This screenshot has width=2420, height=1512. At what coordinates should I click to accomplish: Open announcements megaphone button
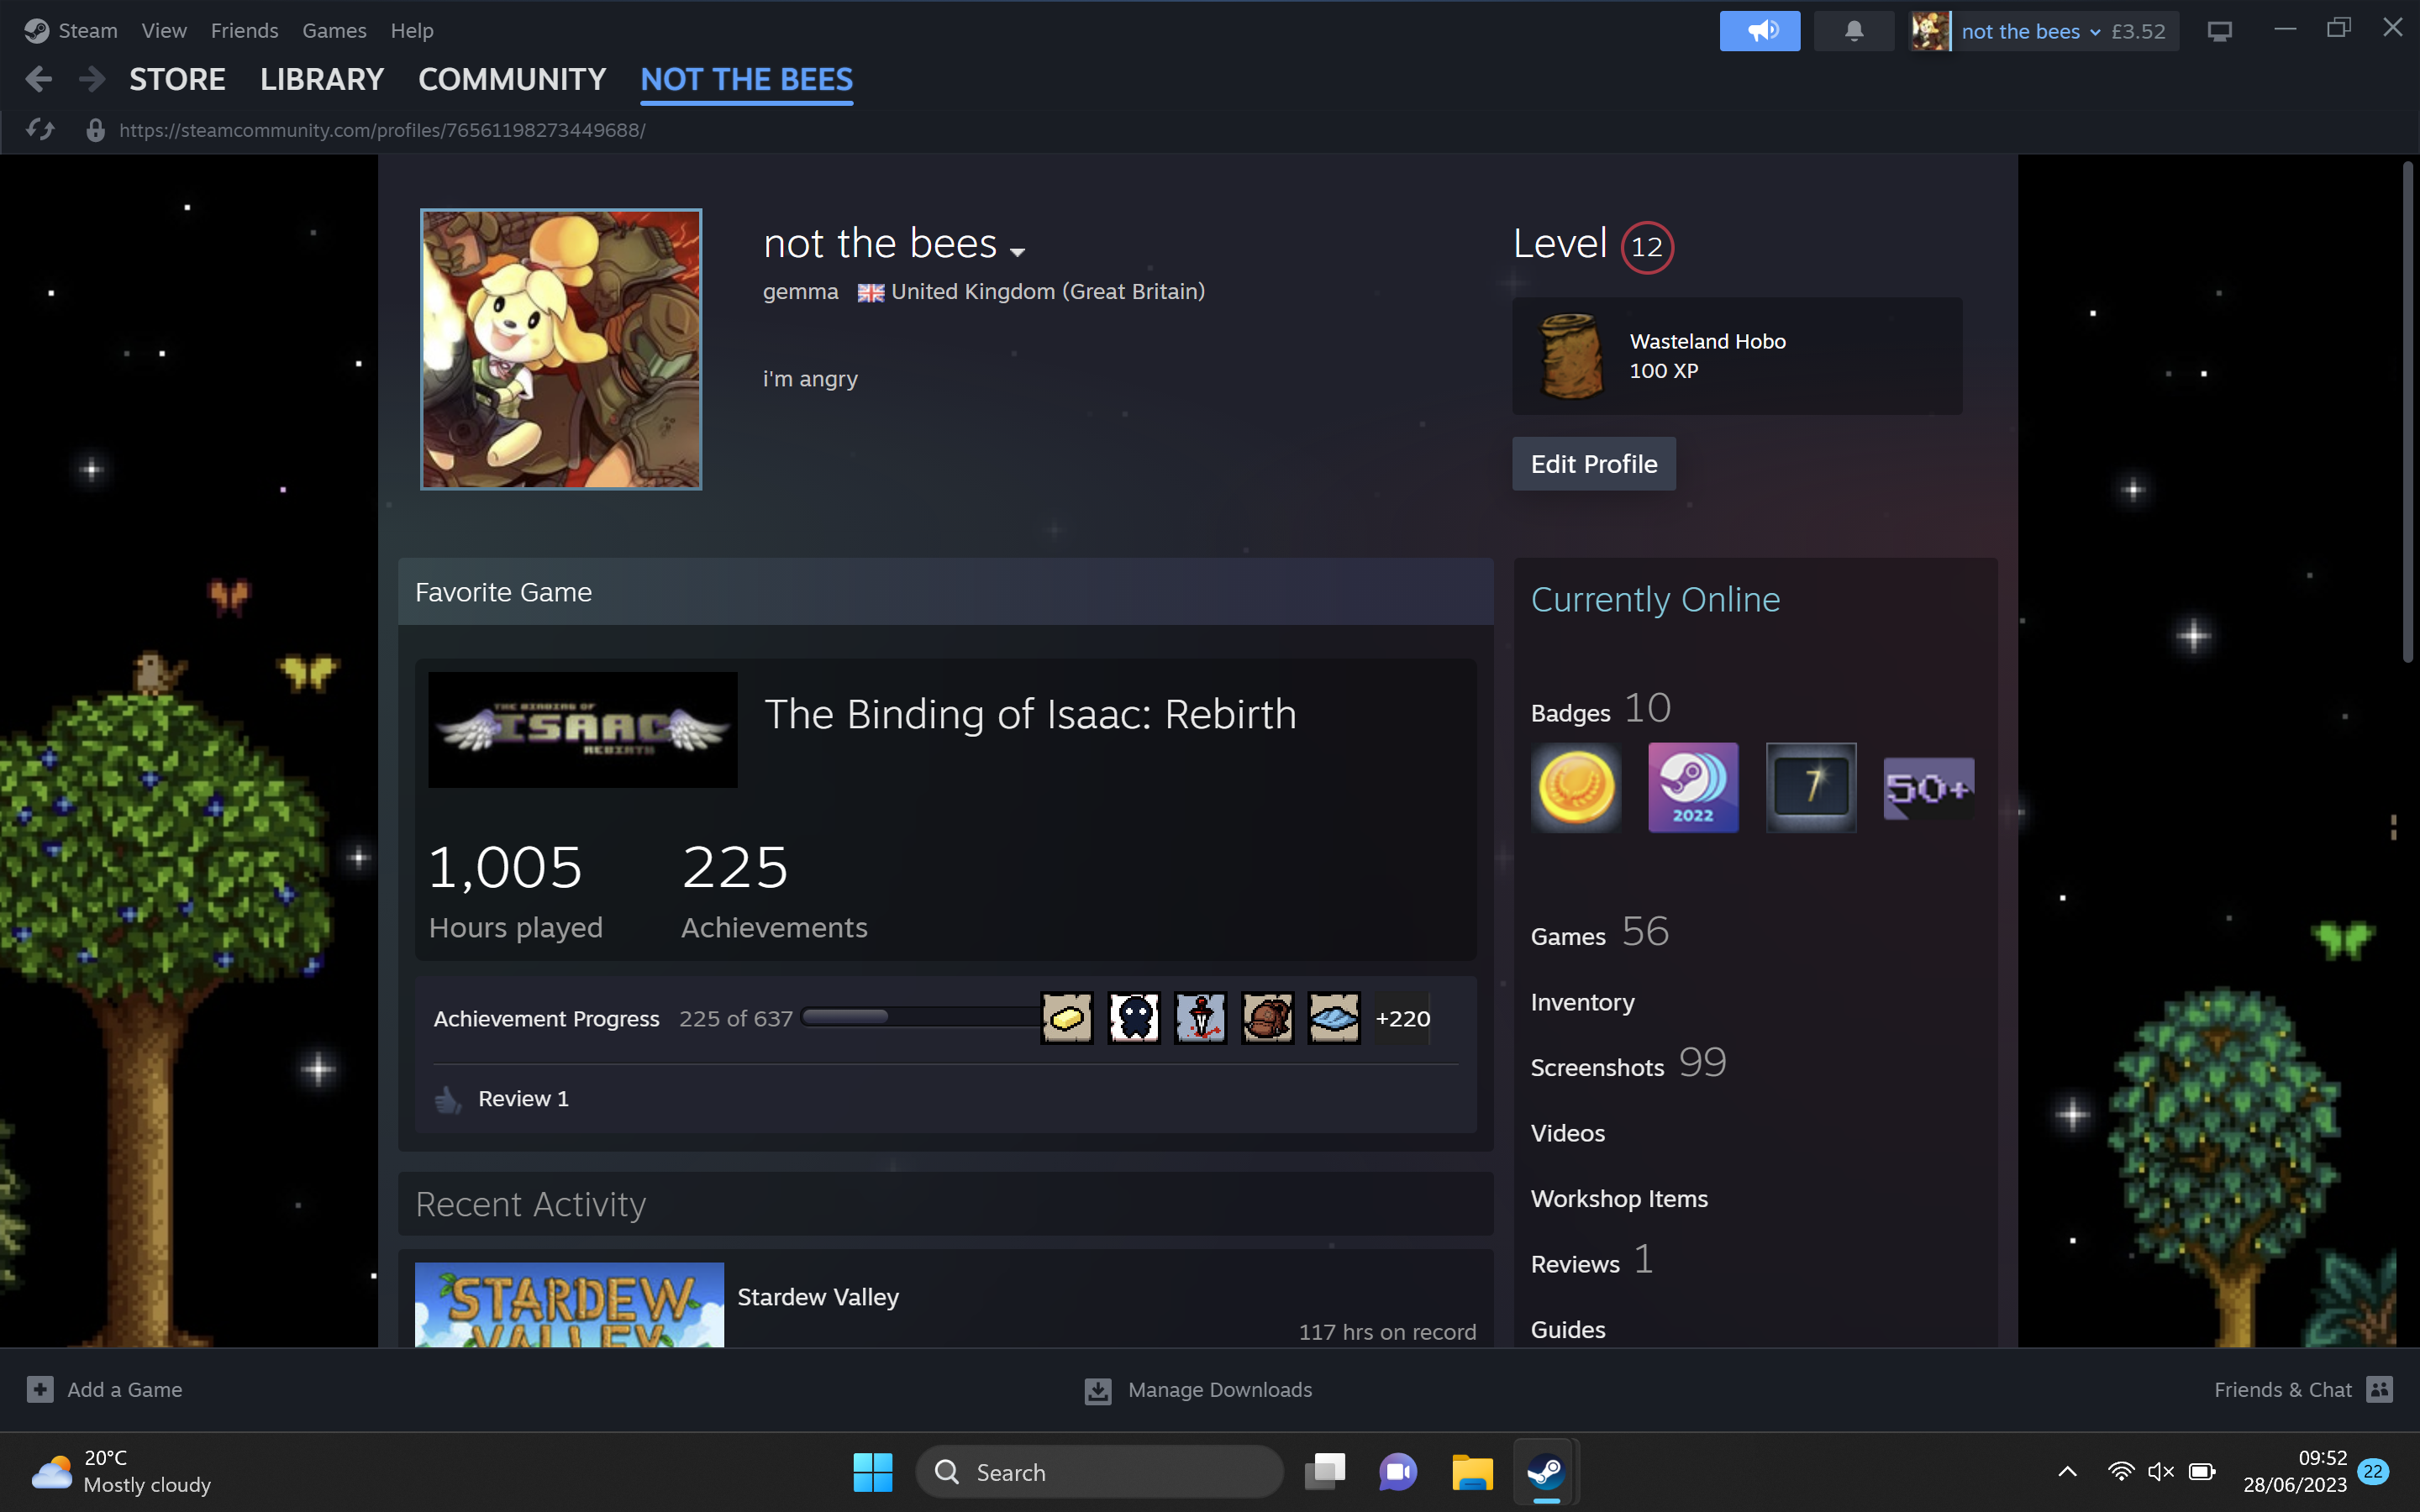tap(1759, 31)
